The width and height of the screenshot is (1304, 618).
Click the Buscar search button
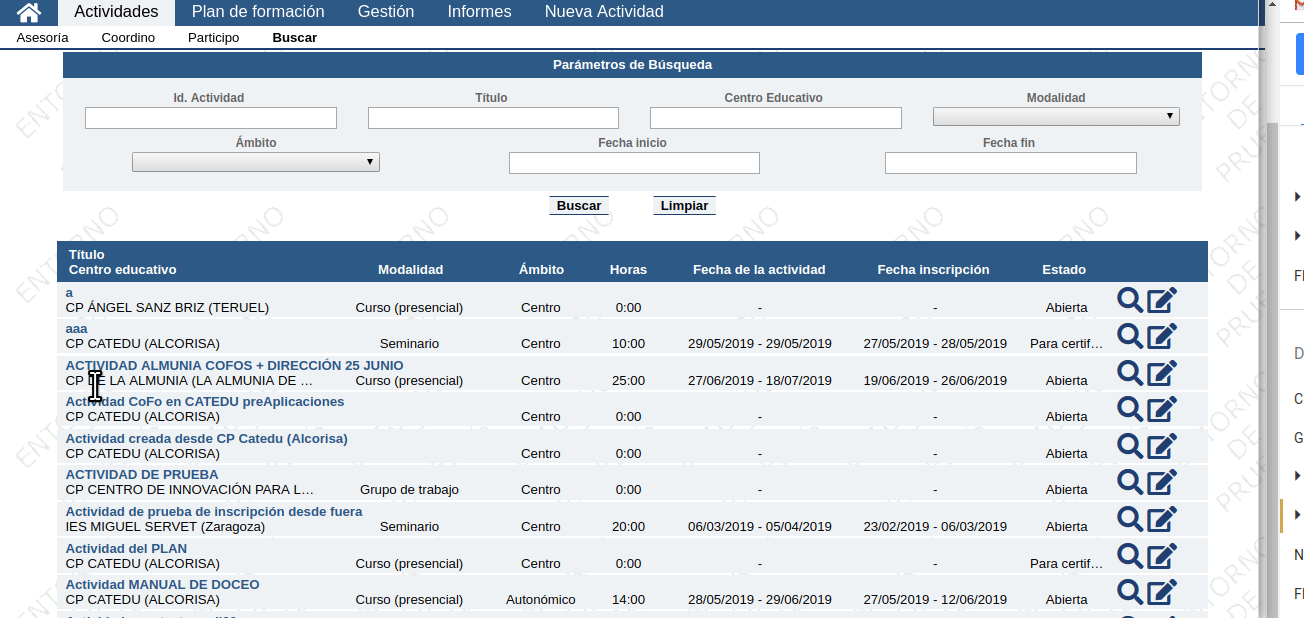[579, 206]
